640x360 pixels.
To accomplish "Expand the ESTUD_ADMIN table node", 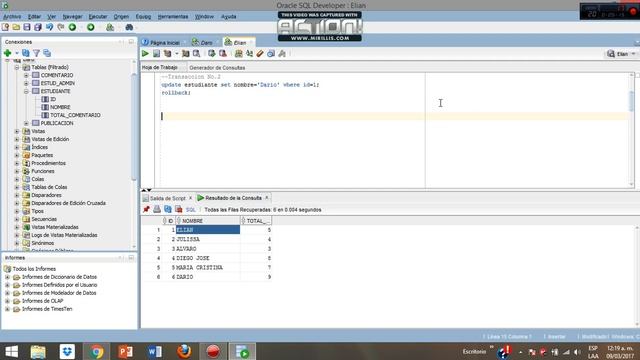I will coord(26,83).
